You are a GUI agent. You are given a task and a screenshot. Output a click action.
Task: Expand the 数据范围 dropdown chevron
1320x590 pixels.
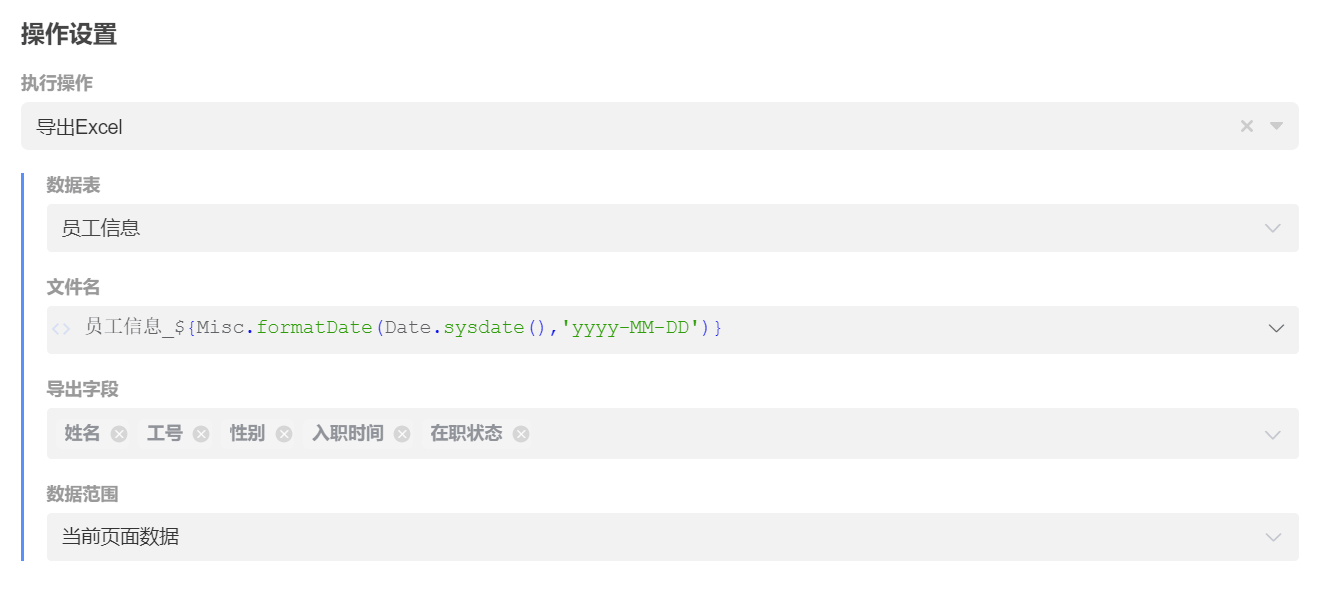[1273, 537]
